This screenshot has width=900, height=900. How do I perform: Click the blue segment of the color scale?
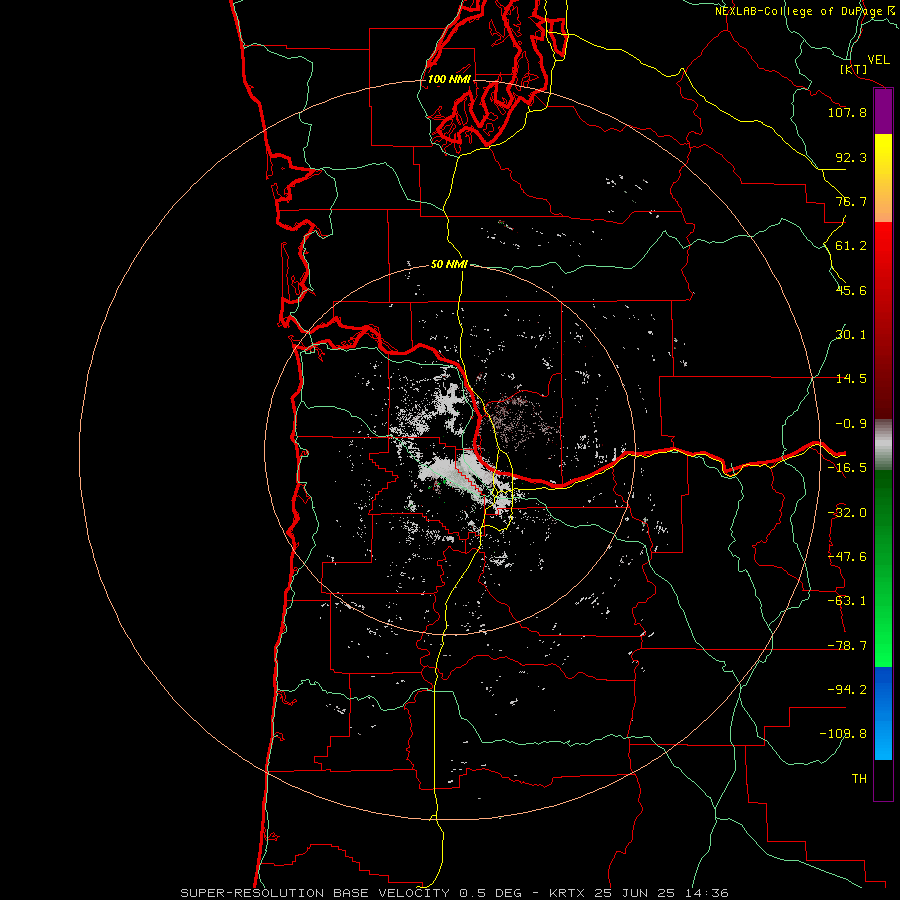(883, 713)
